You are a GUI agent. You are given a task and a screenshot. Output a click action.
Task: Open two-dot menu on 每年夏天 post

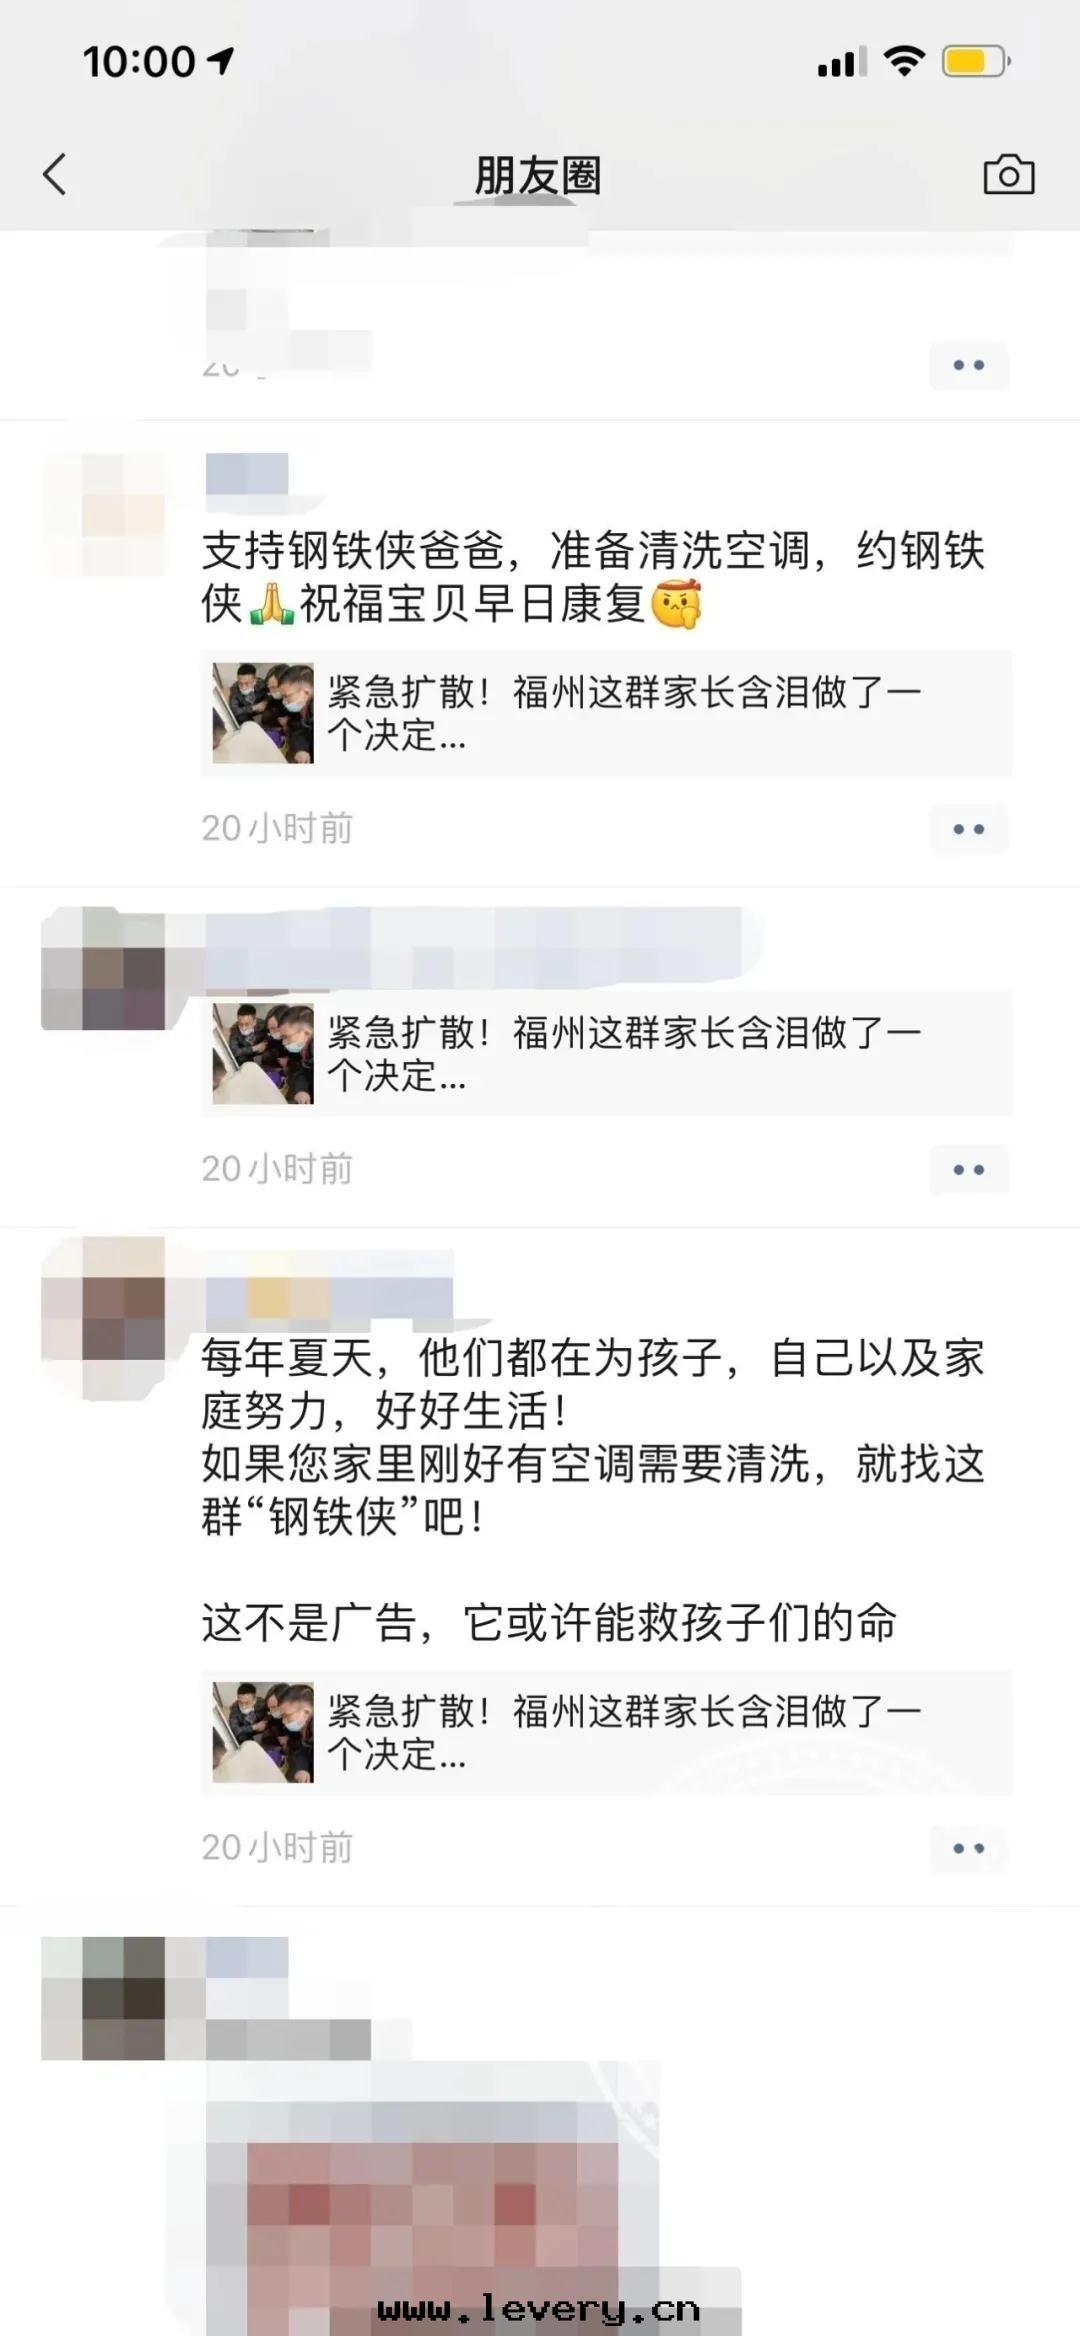click(968, 1848)
